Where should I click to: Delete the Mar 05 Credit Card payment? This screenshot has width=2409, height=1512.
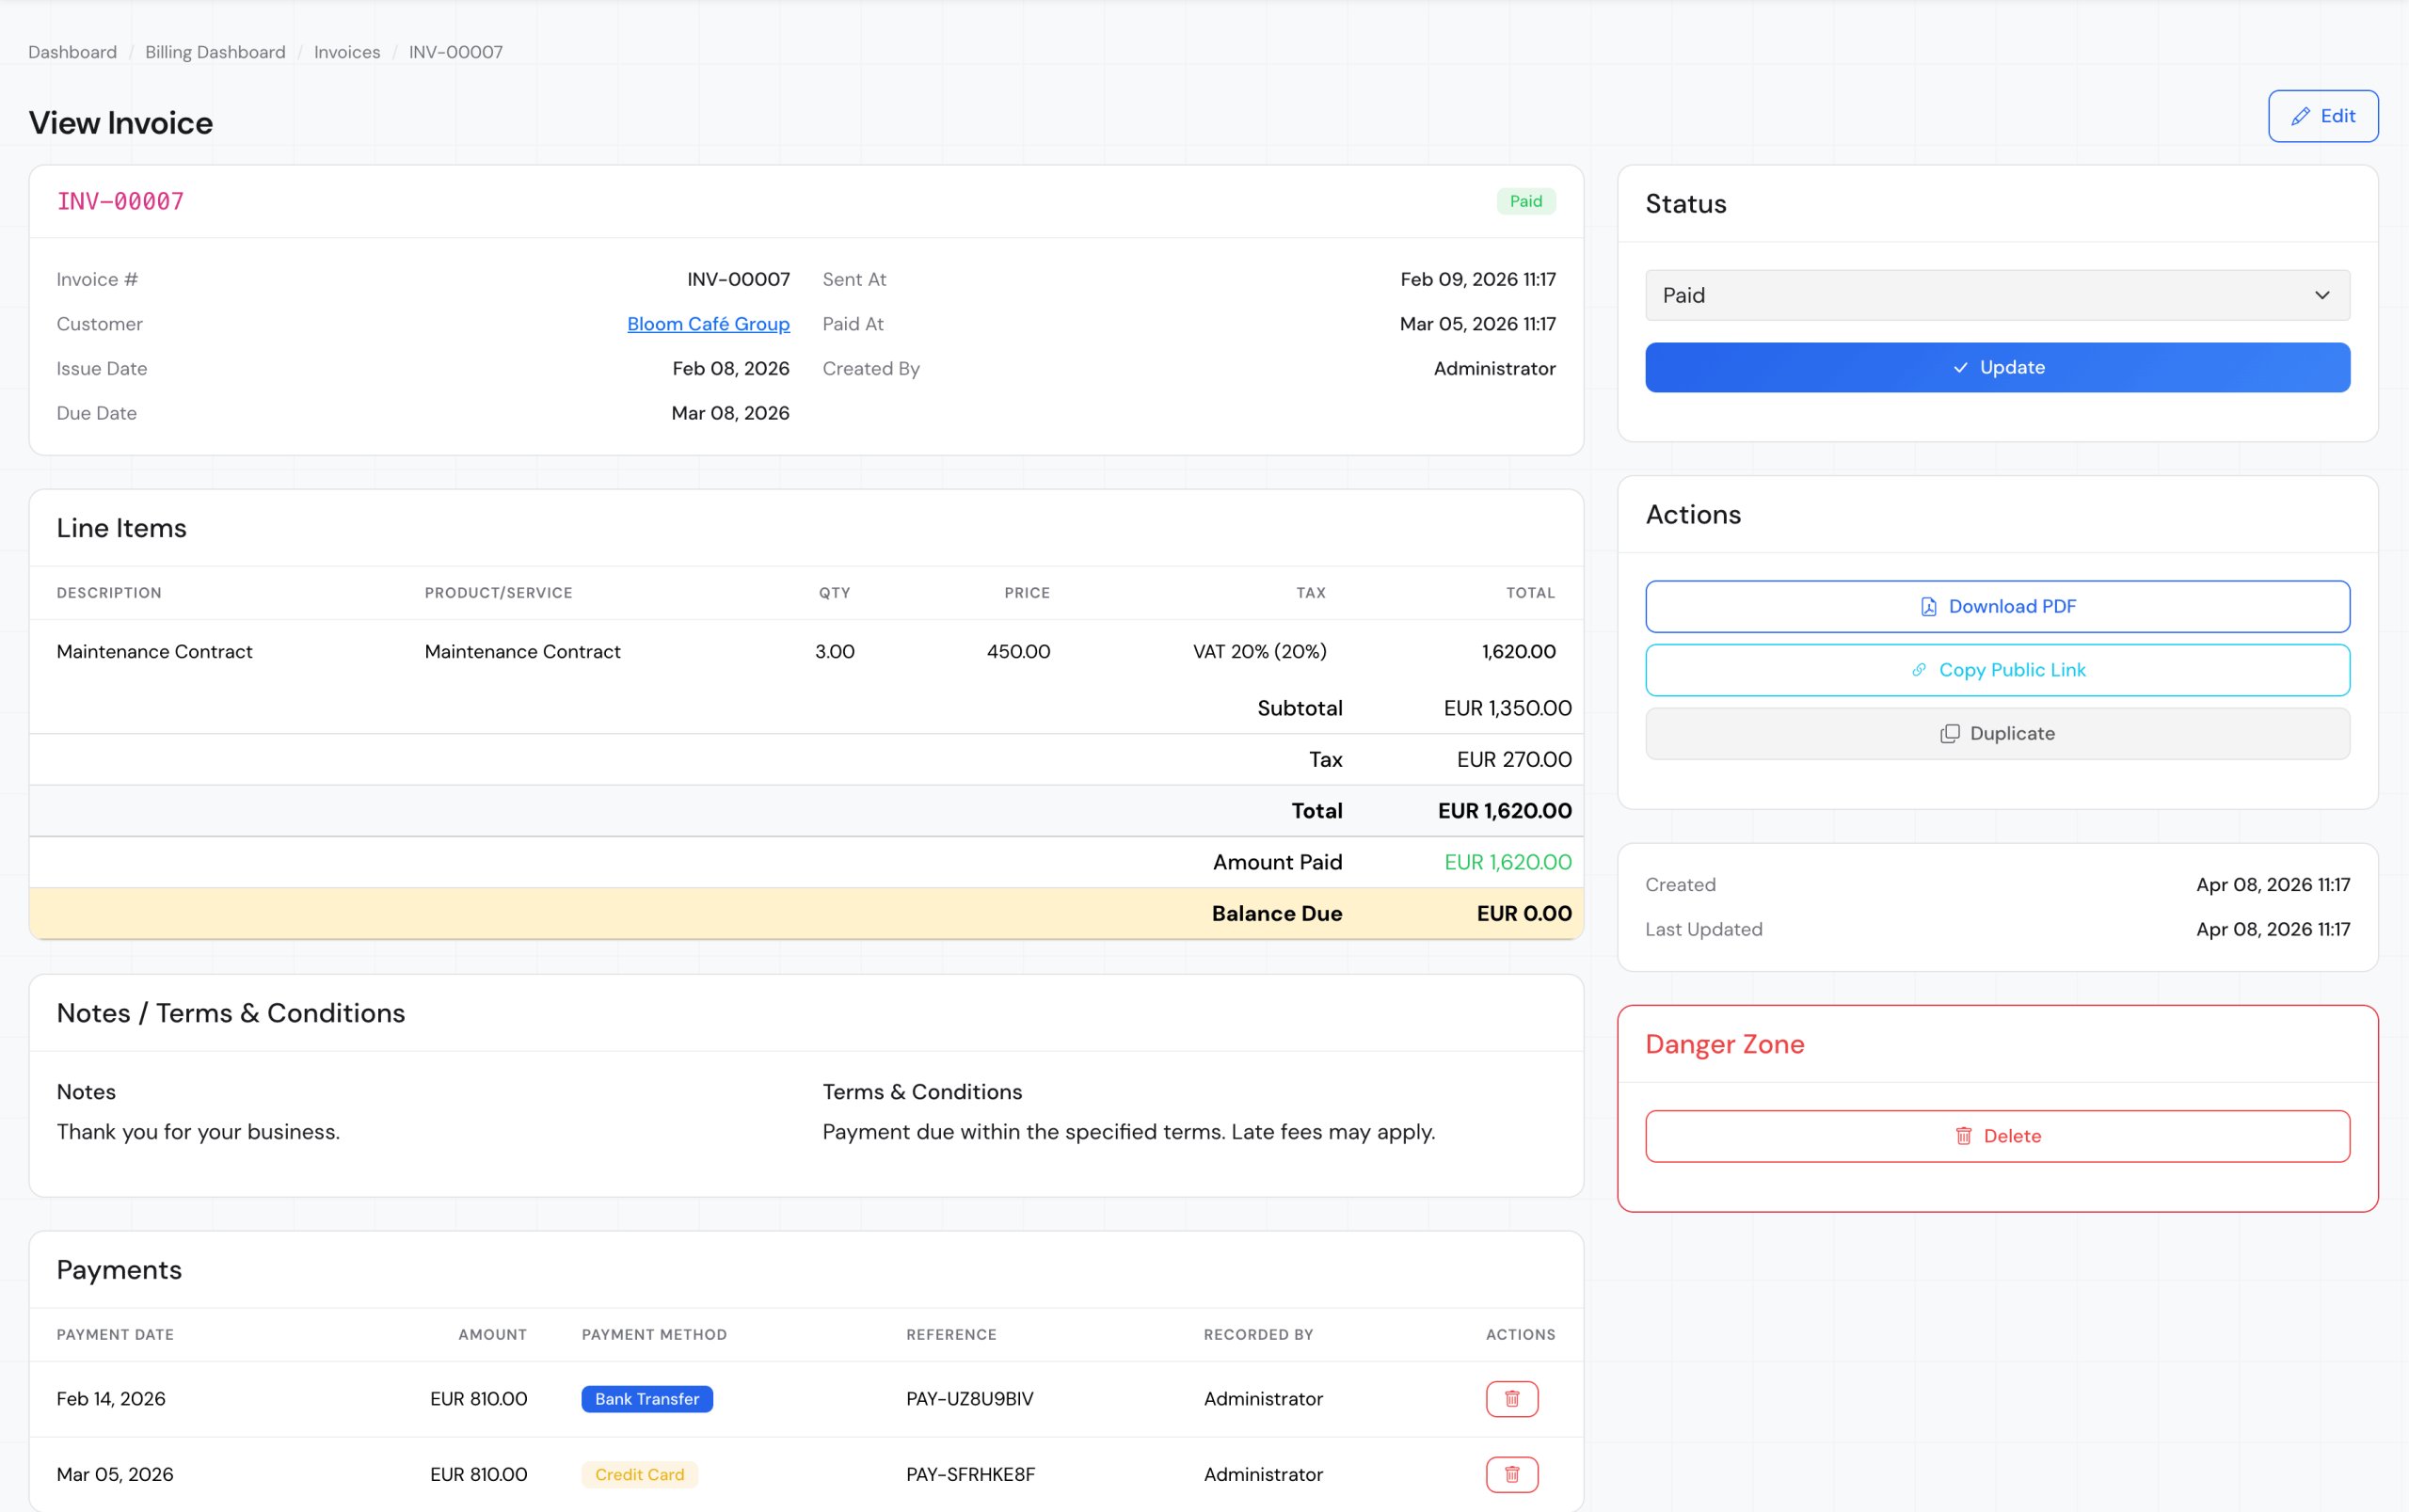click(1511, 1474)
